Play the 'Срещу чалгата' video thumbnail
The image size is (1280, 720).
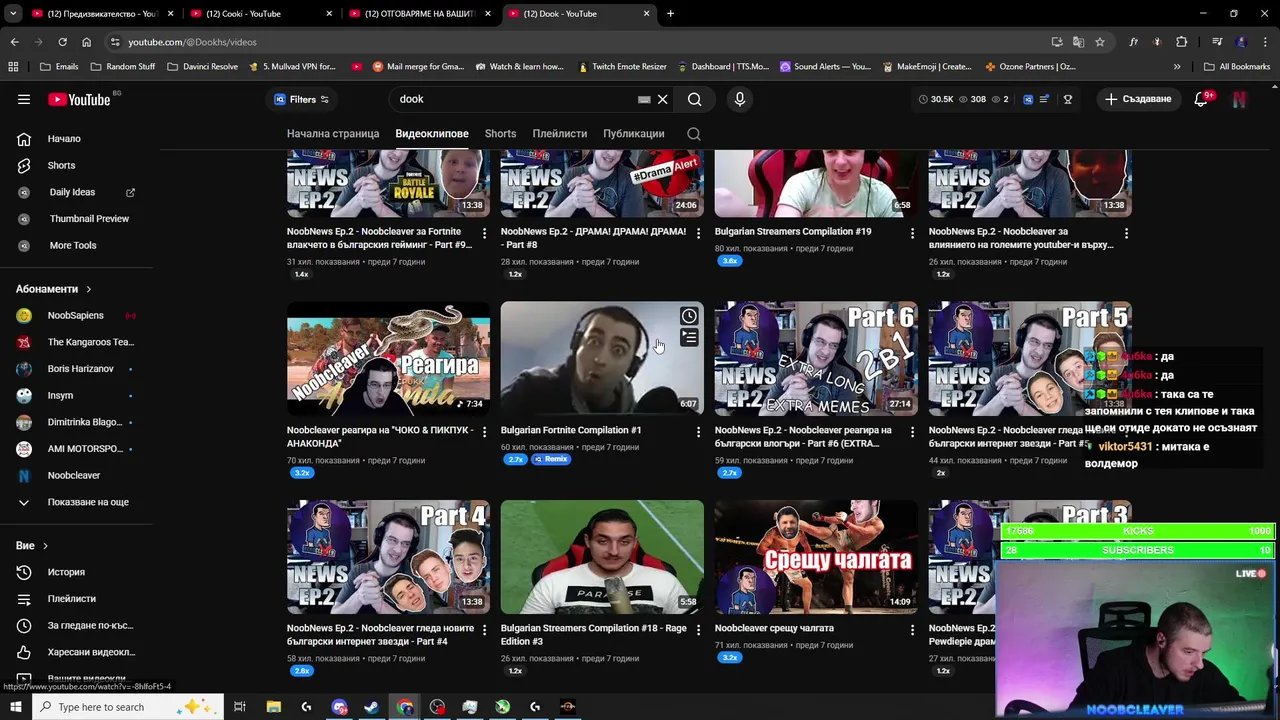(x=816, y=558)
